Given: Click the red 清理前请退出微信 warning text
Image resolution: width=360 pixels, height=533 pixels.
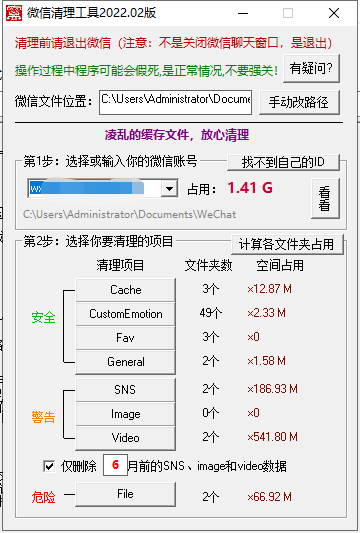Looking at the screenshot, I should (x=173, y=43).
